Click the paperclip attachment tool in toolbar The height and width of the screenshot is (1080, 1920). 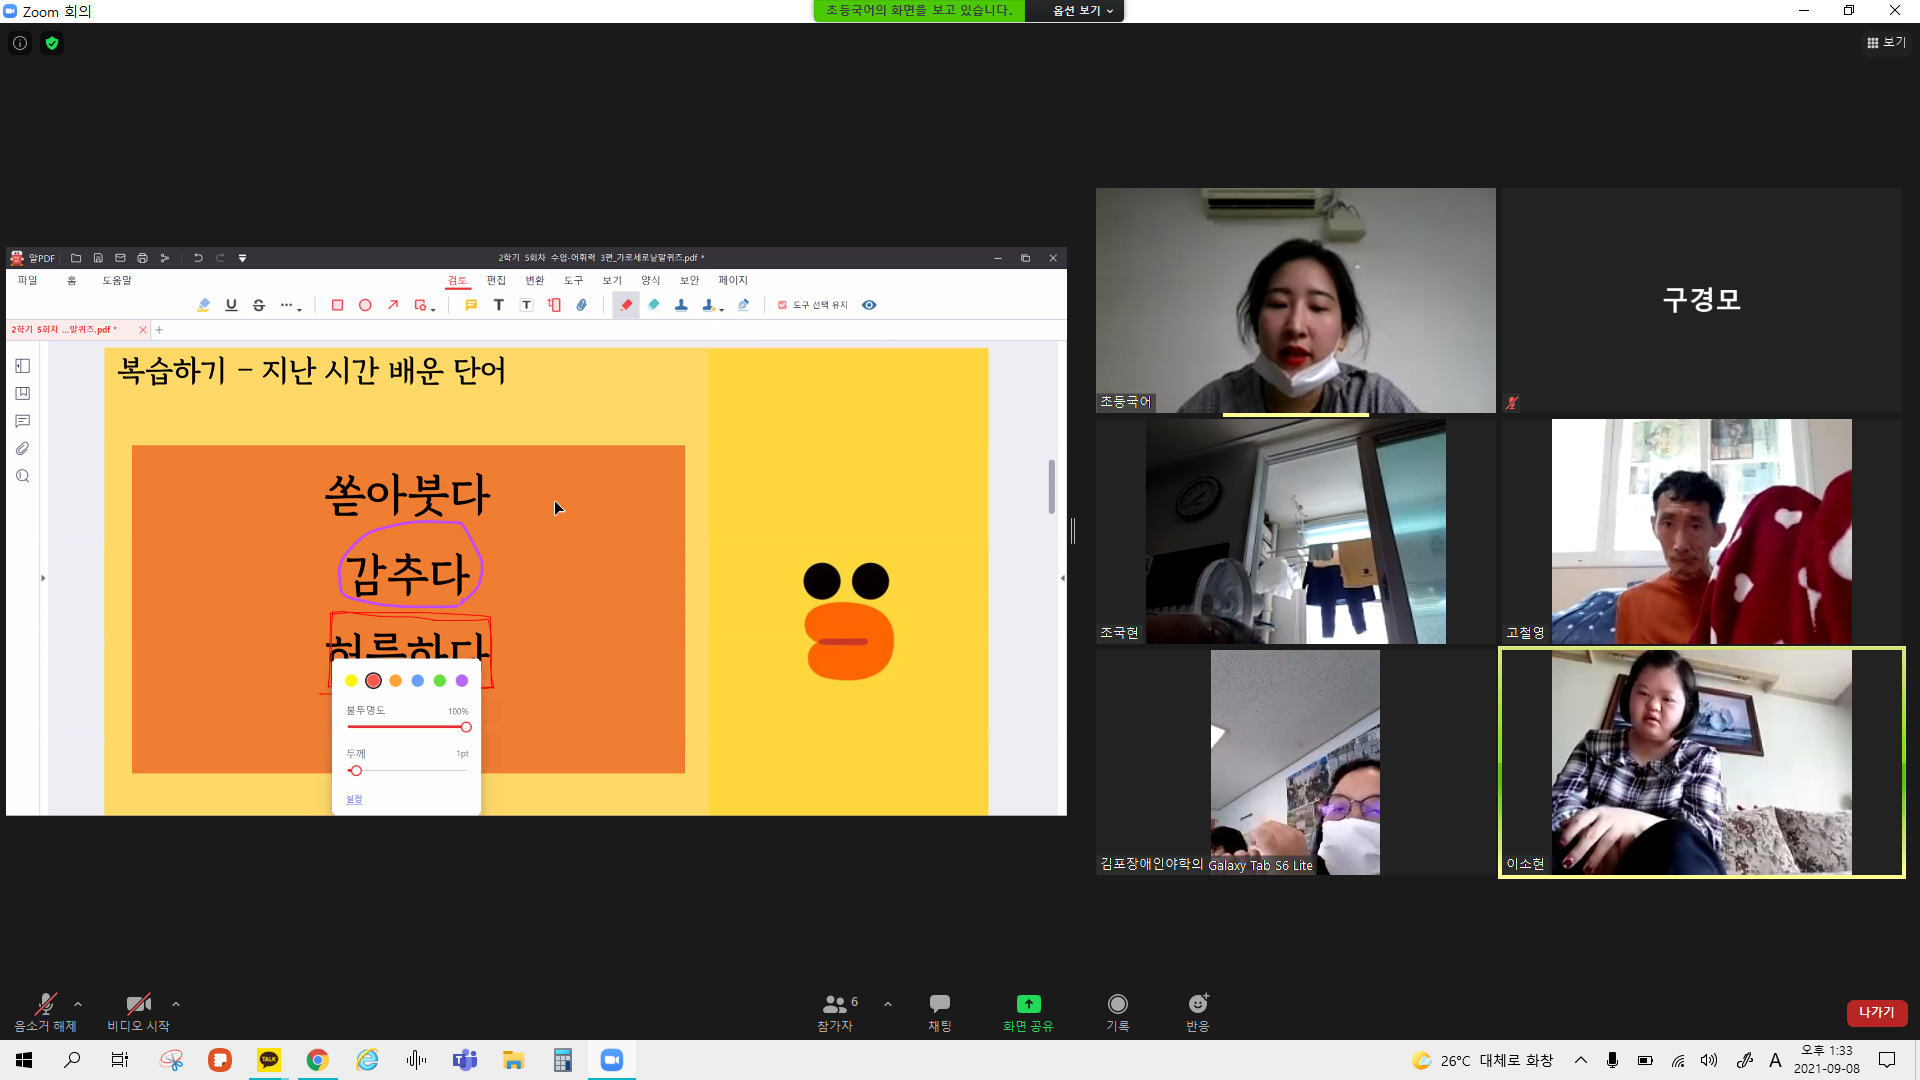point(582,305)
